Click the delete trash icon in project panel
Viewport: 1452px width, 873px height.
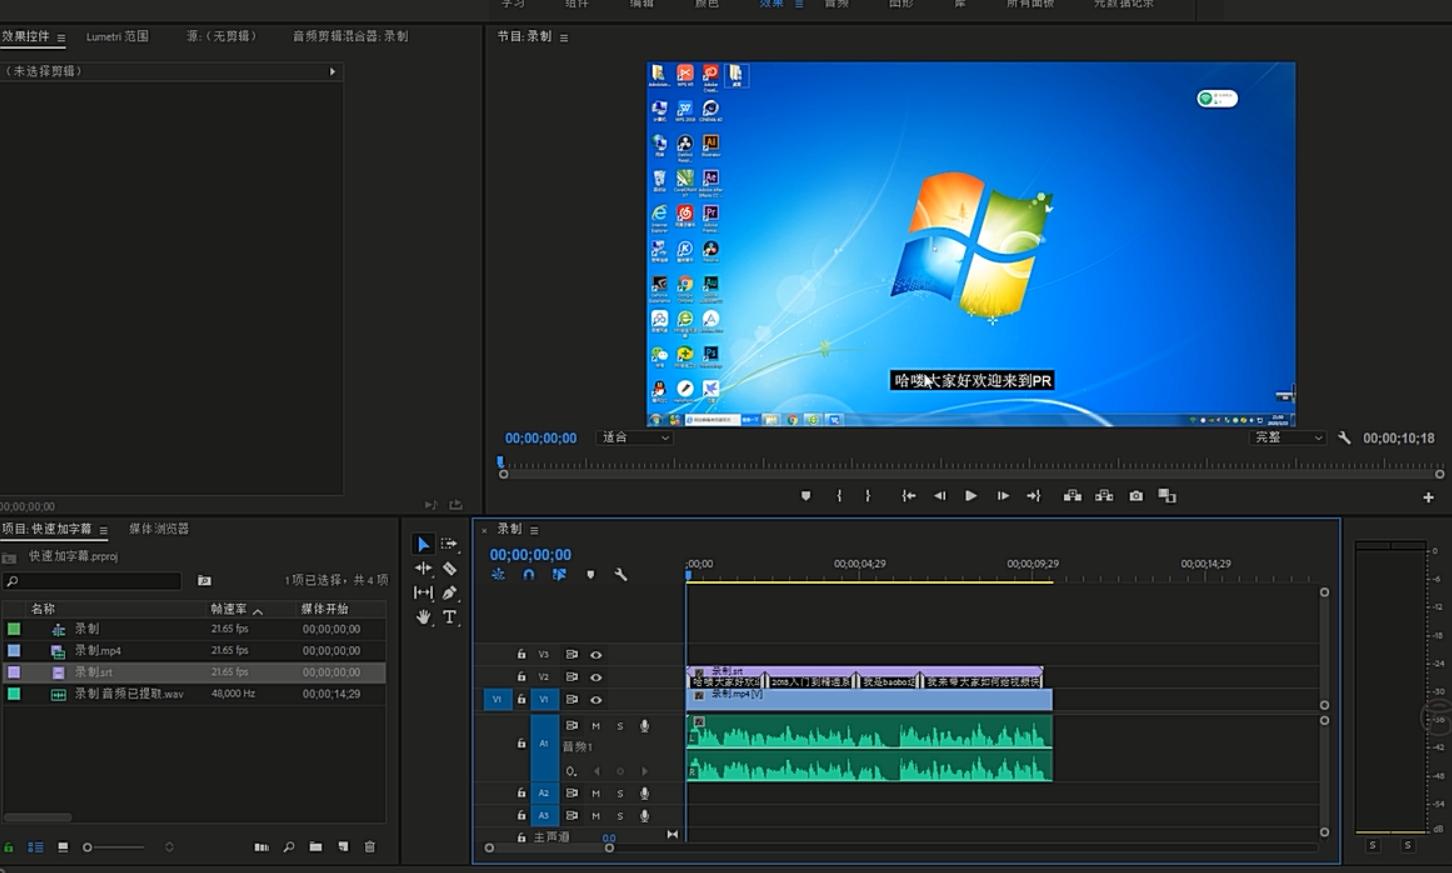click(x=370, y=847)
